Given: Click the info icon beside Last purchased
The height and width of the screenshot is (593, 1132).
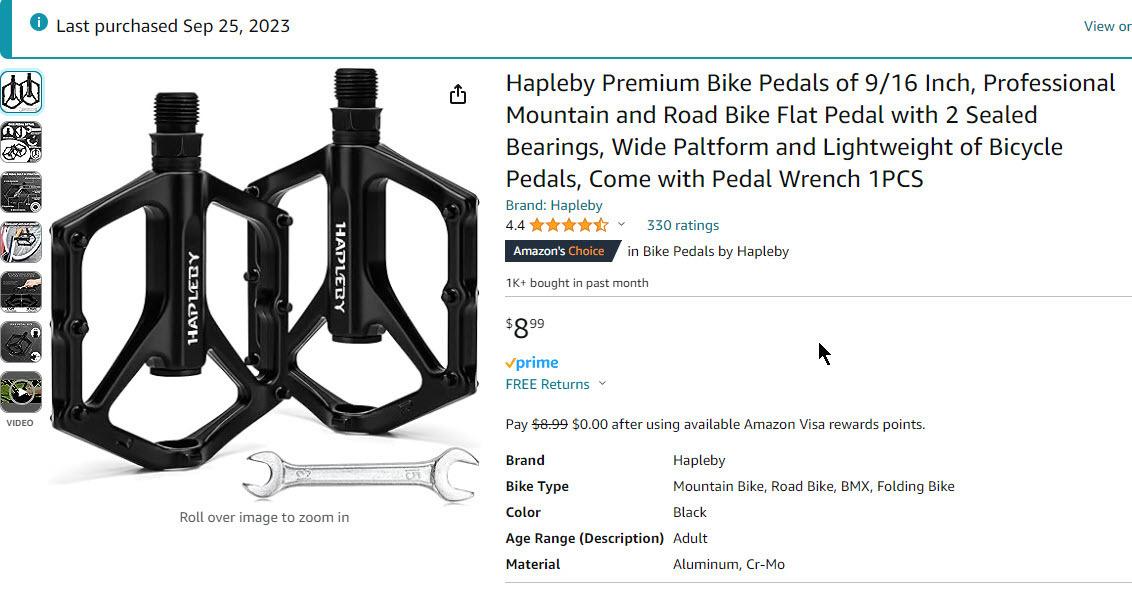Looking at the screenshot, I should point(38,23).
